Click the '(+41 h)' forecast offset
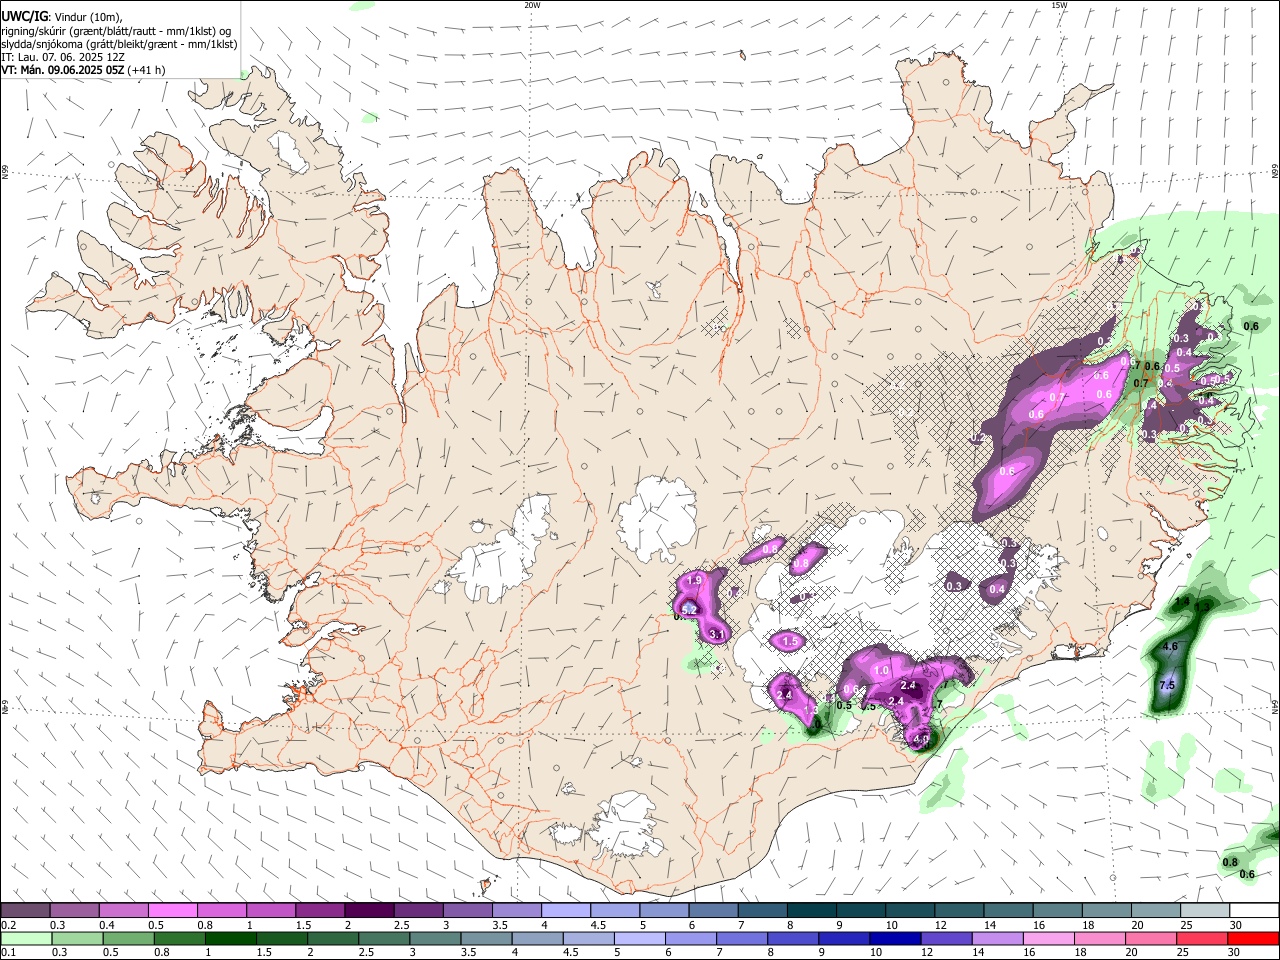 click(146, 70)
